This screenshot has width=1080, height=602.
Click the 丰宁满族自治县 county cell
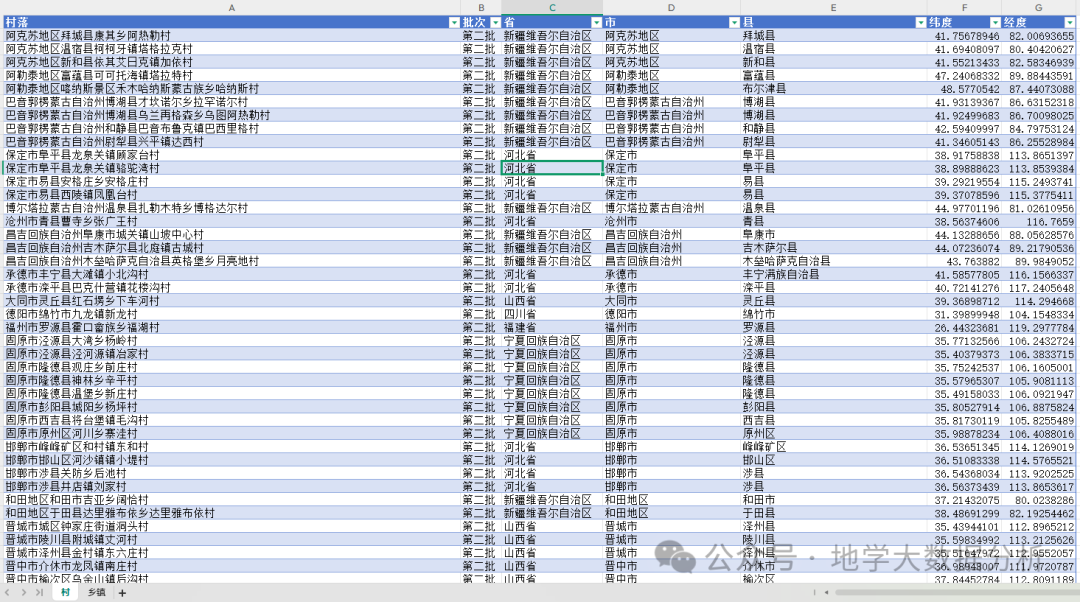pyautogui.click(x=833, y=274)
